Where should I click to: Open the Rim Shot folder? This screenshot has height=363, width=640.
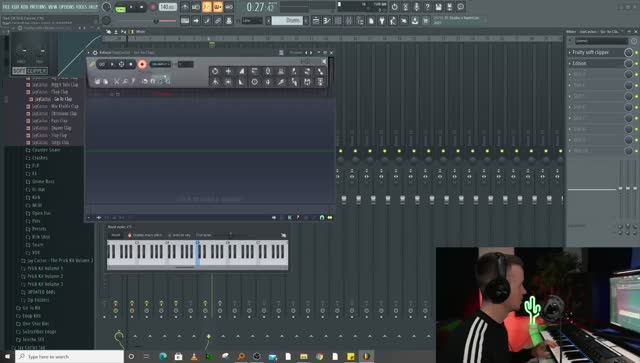41,237
